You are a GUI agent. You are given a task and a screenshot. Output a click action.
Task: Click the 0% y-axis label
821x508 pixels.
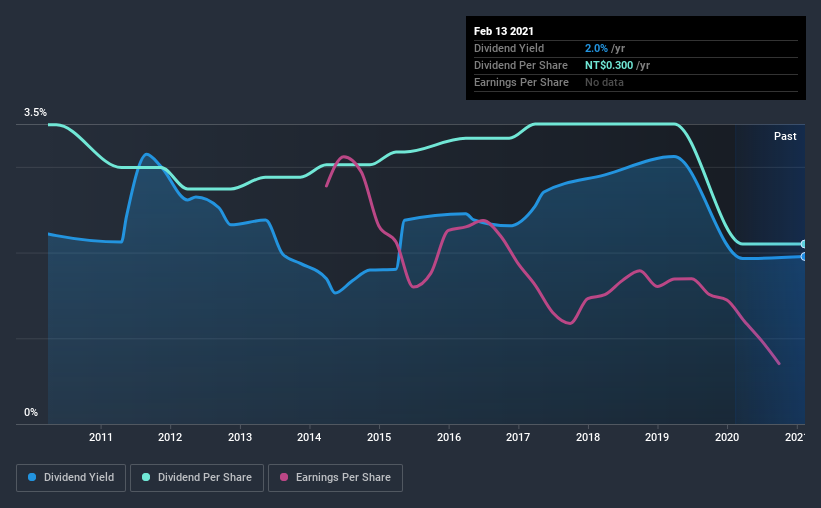31,412
